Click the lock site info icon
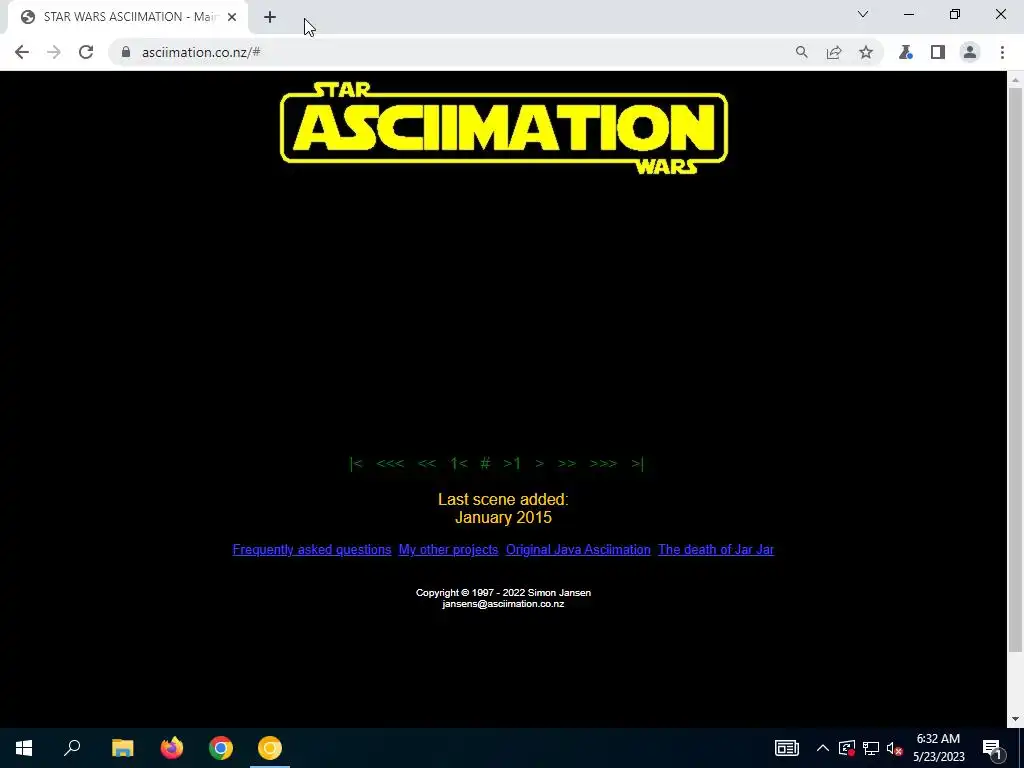Screen dimensions: 1024x768 pos(126,52)
